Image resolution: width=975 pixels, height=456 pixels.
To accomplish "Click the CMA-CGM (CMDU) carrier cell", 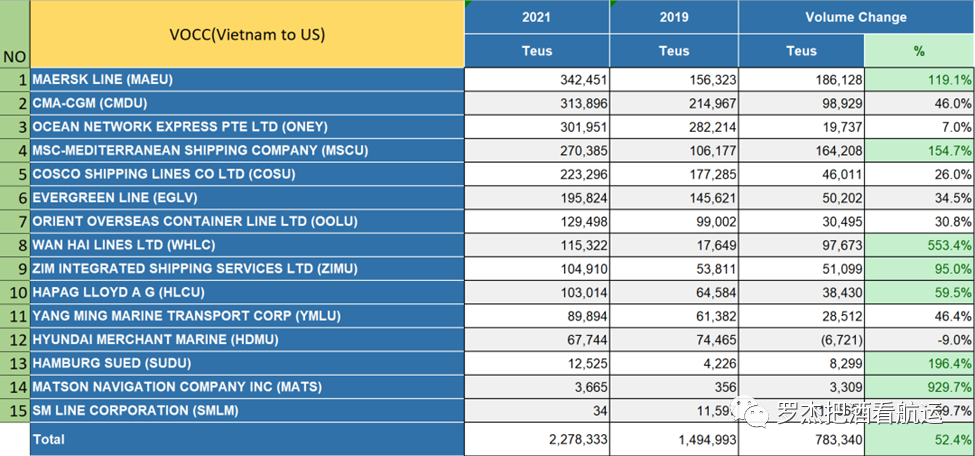I will click(x=248, y=103).
